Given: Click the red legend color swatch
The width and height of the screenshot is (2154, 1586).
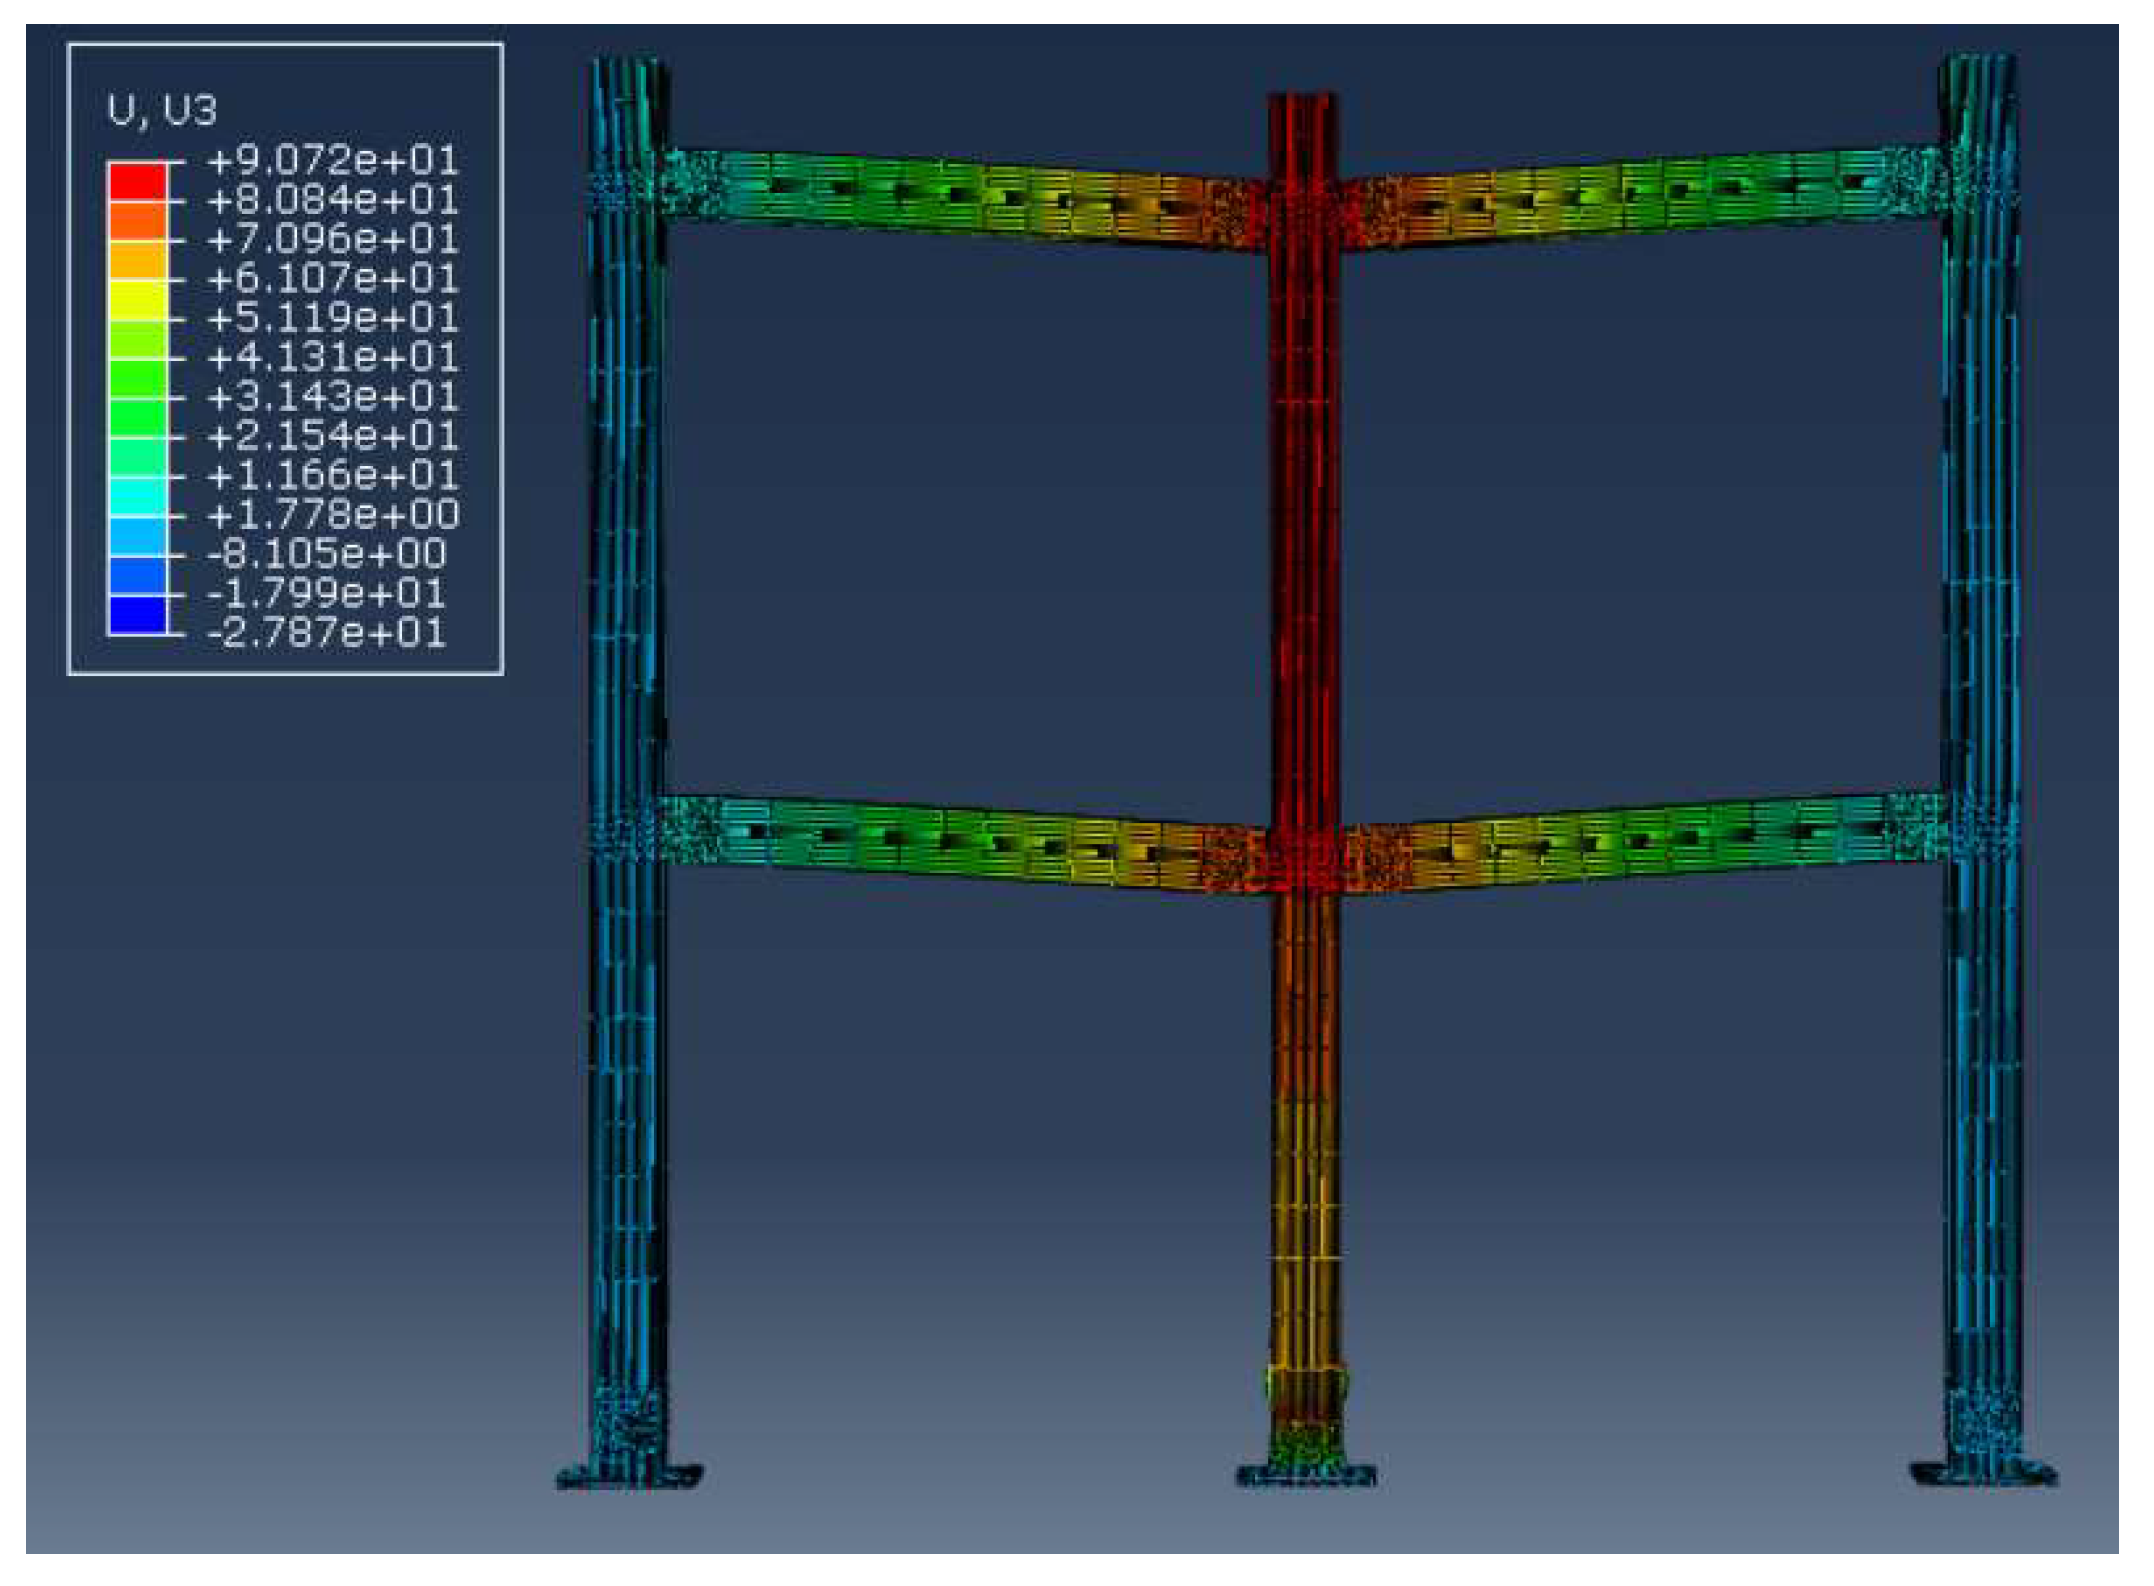Looking at the screenshot, I should [137, 181].
